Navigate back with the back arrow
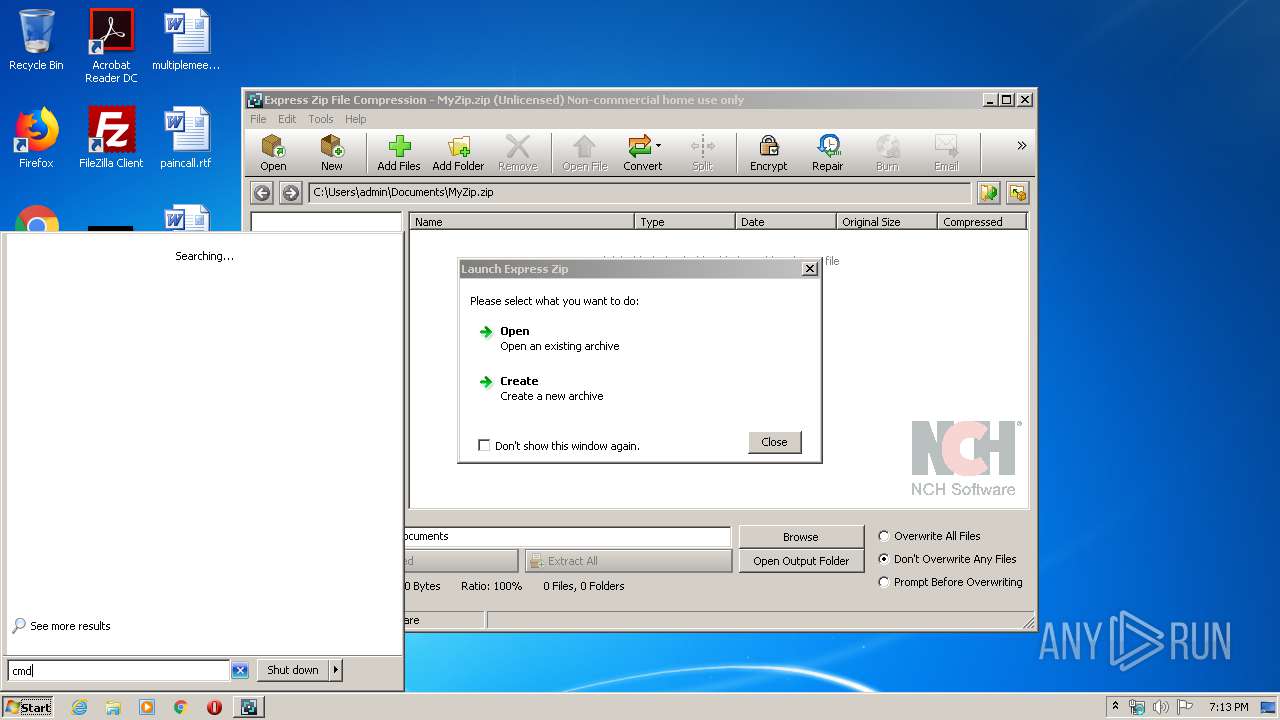Viewport: 1280px width, 720px height. (262, 193)
